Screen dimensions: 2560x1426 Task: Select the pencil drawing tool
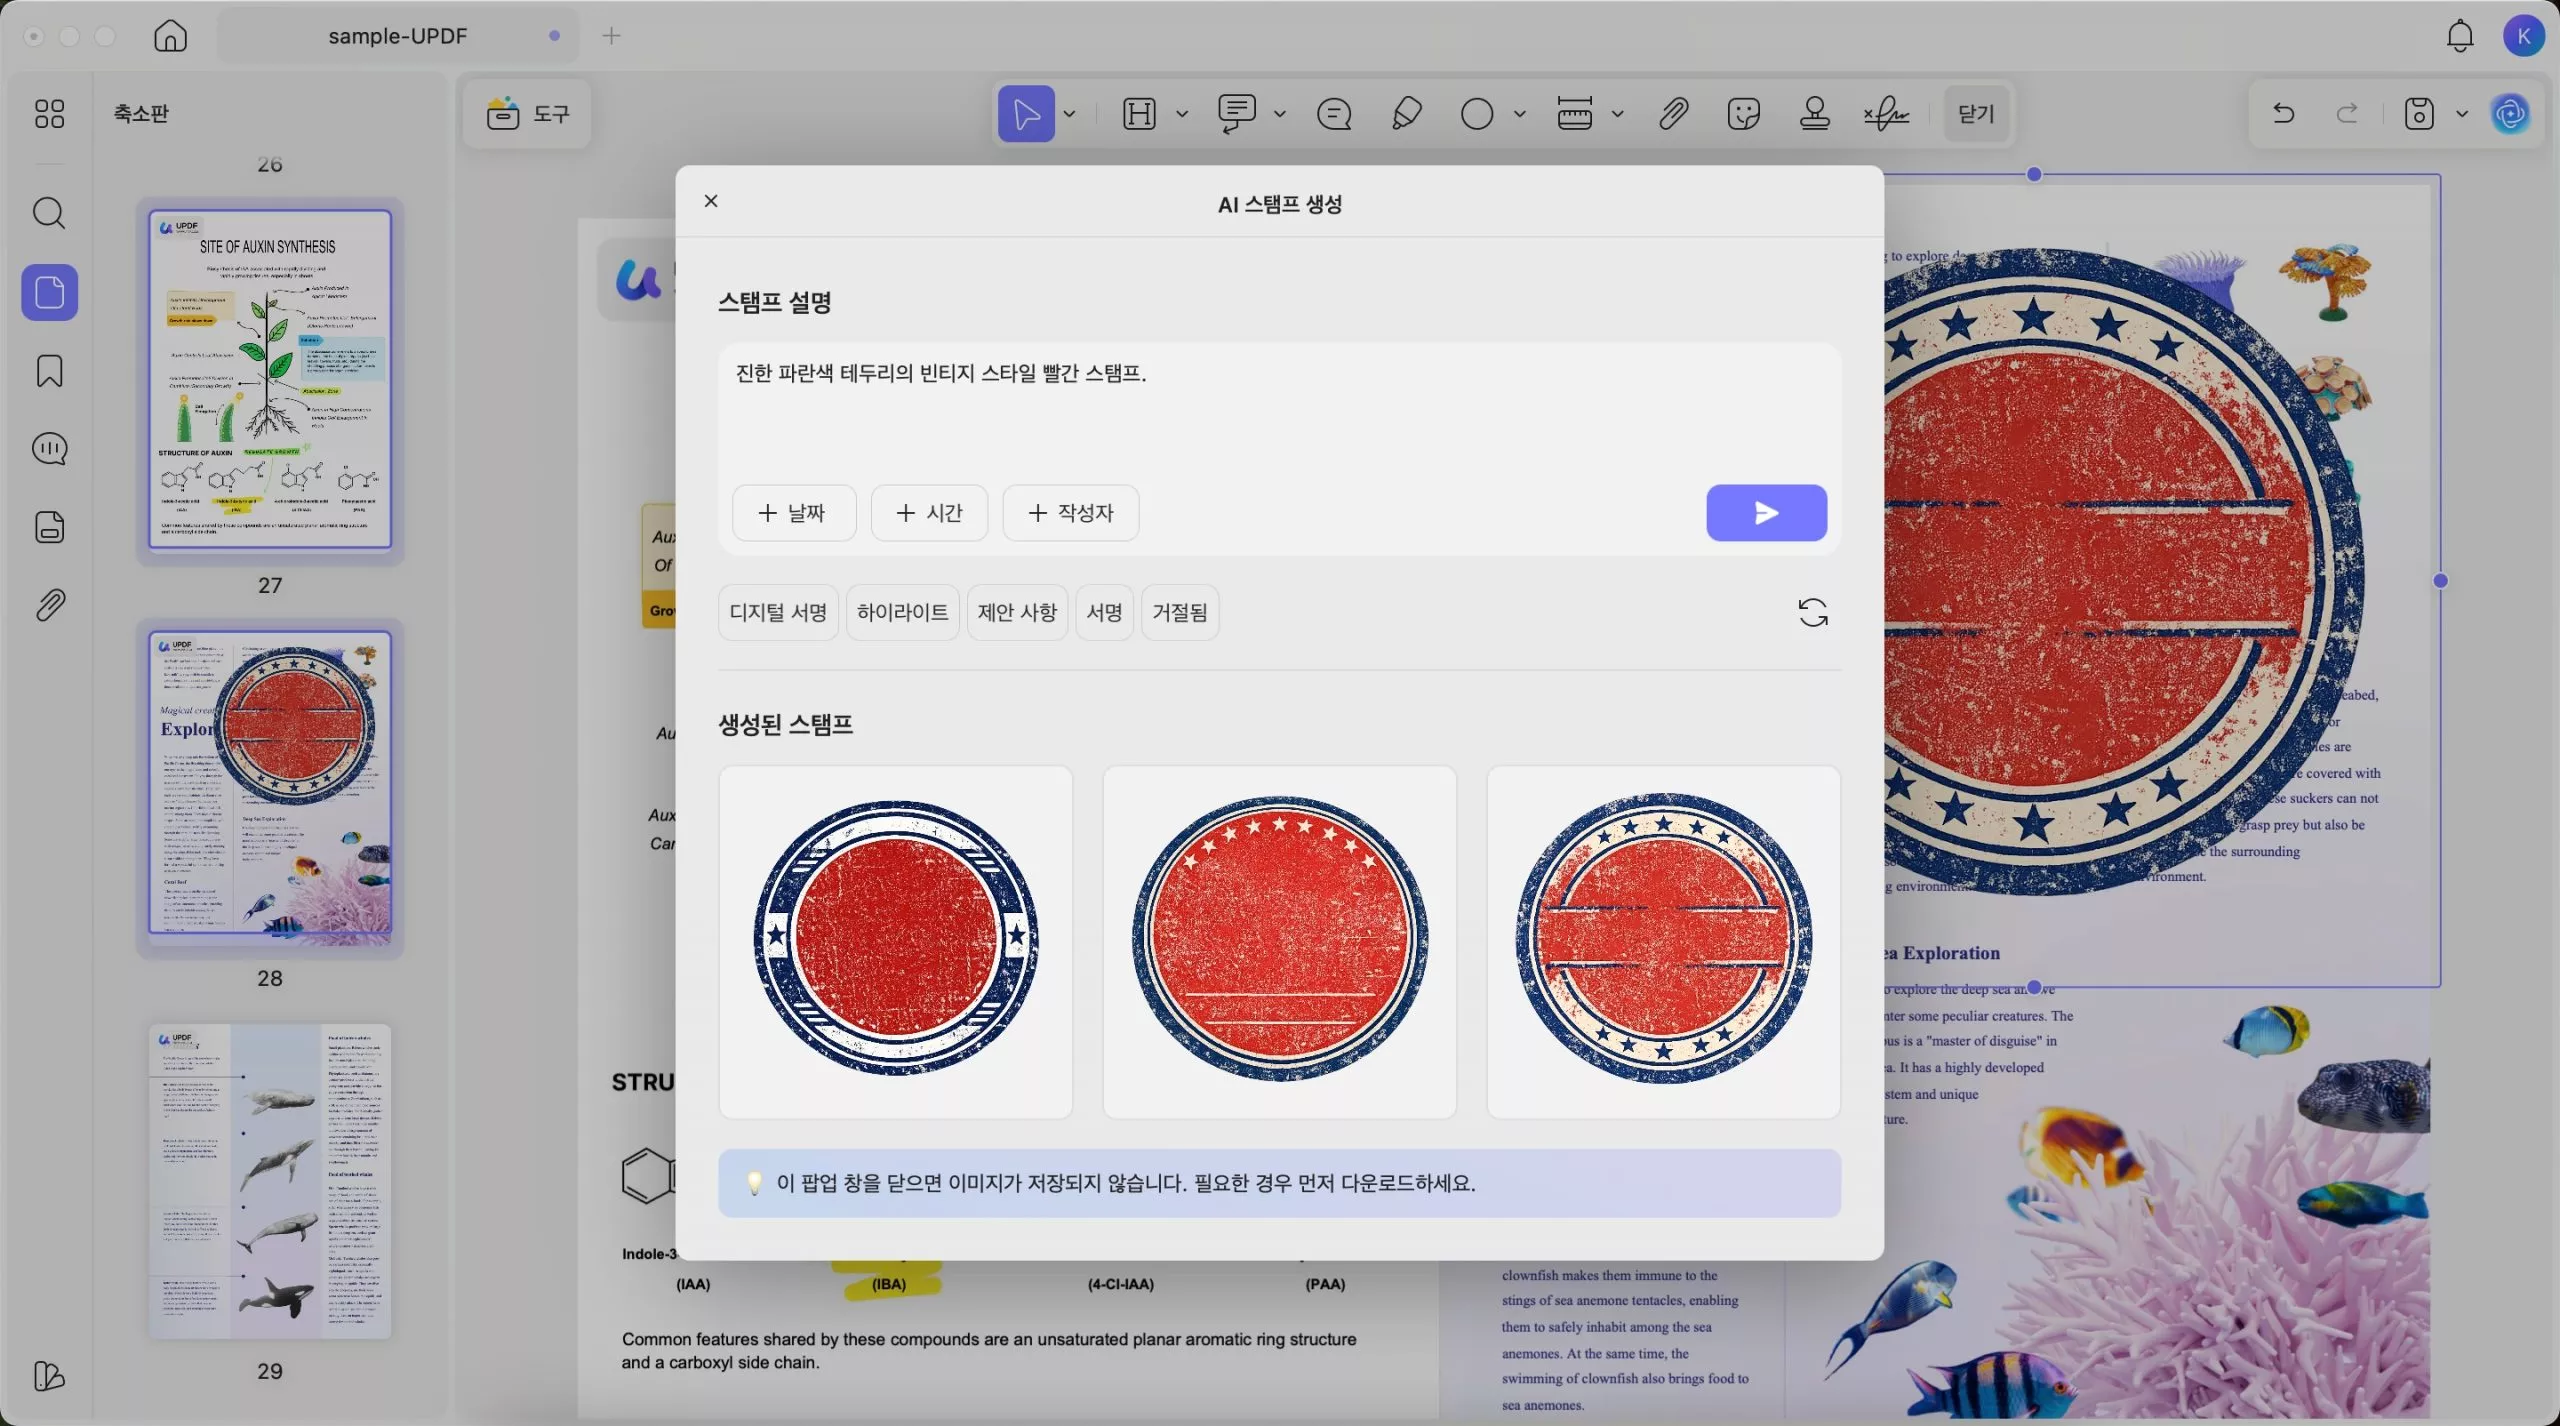[1406, 114]
